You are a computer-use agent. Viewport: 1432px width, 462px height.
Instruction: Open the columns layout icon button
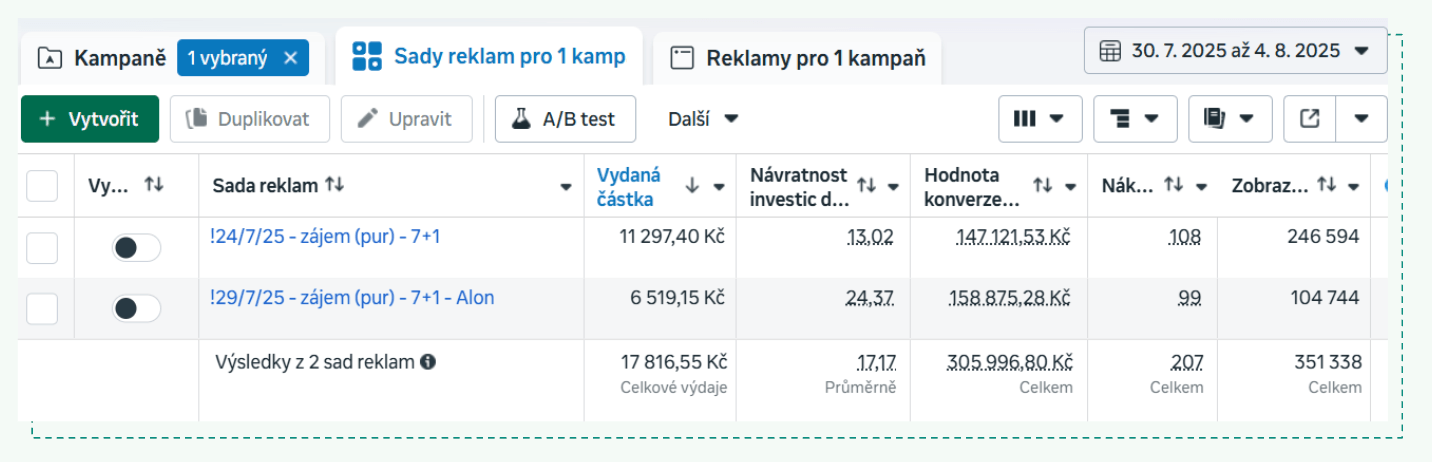click(x=1040, y=119)
